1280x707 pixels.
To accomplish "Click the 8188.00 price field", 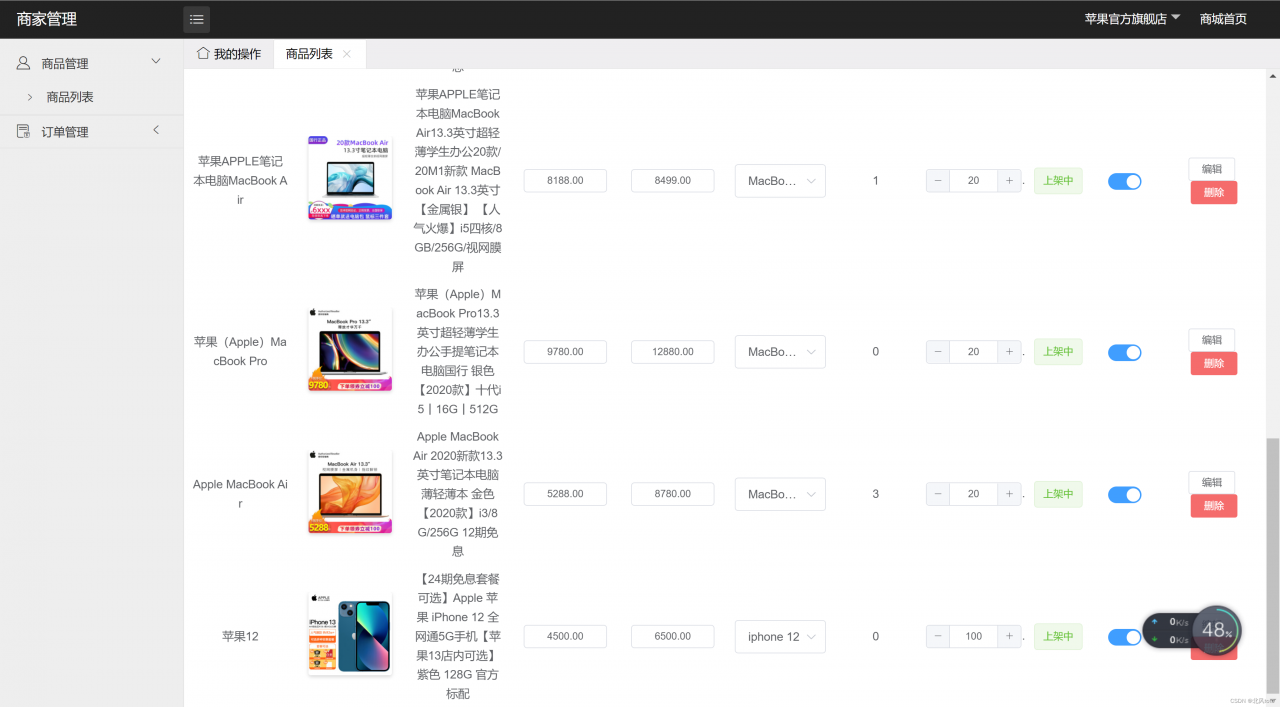I will [565, 181].
